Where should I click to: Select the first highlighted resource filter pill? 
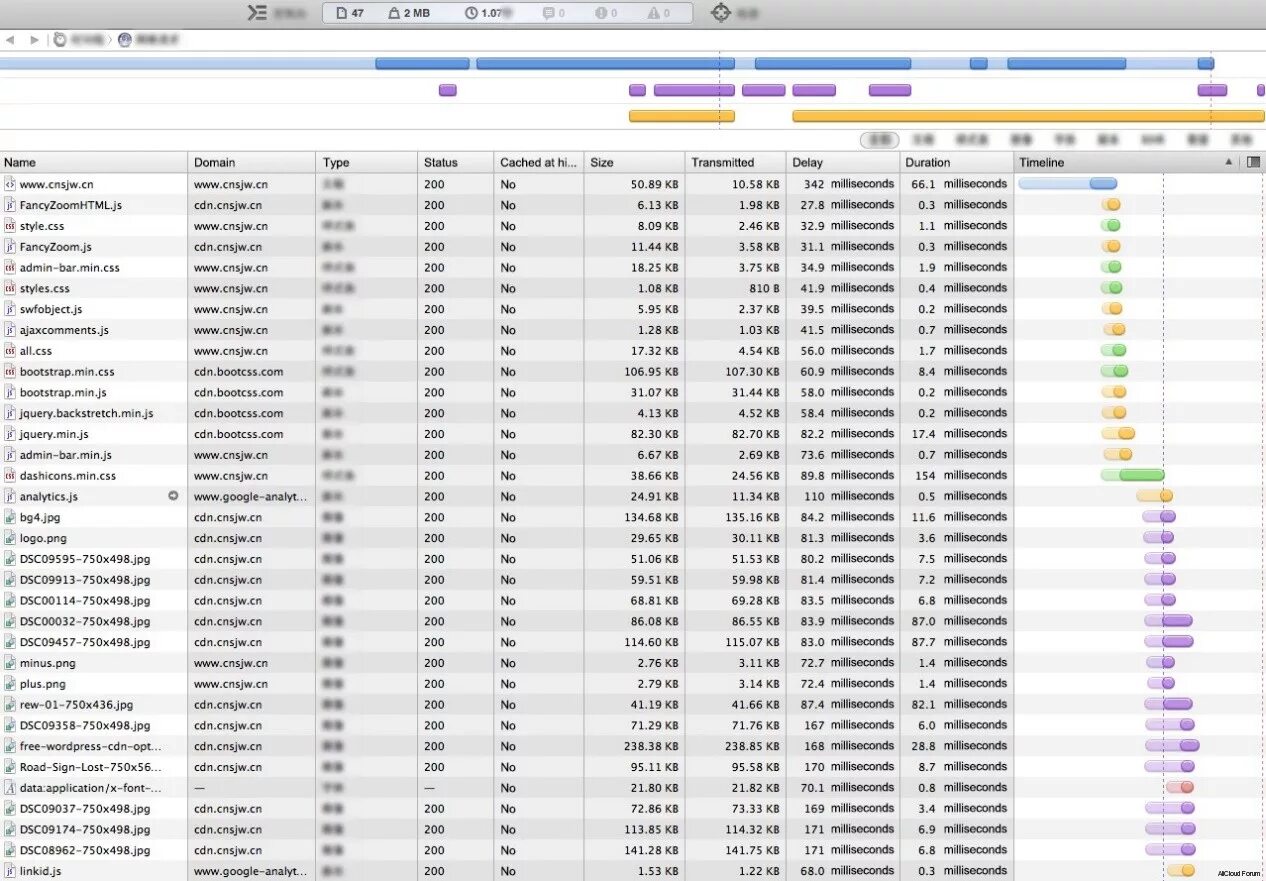point(879,140)
